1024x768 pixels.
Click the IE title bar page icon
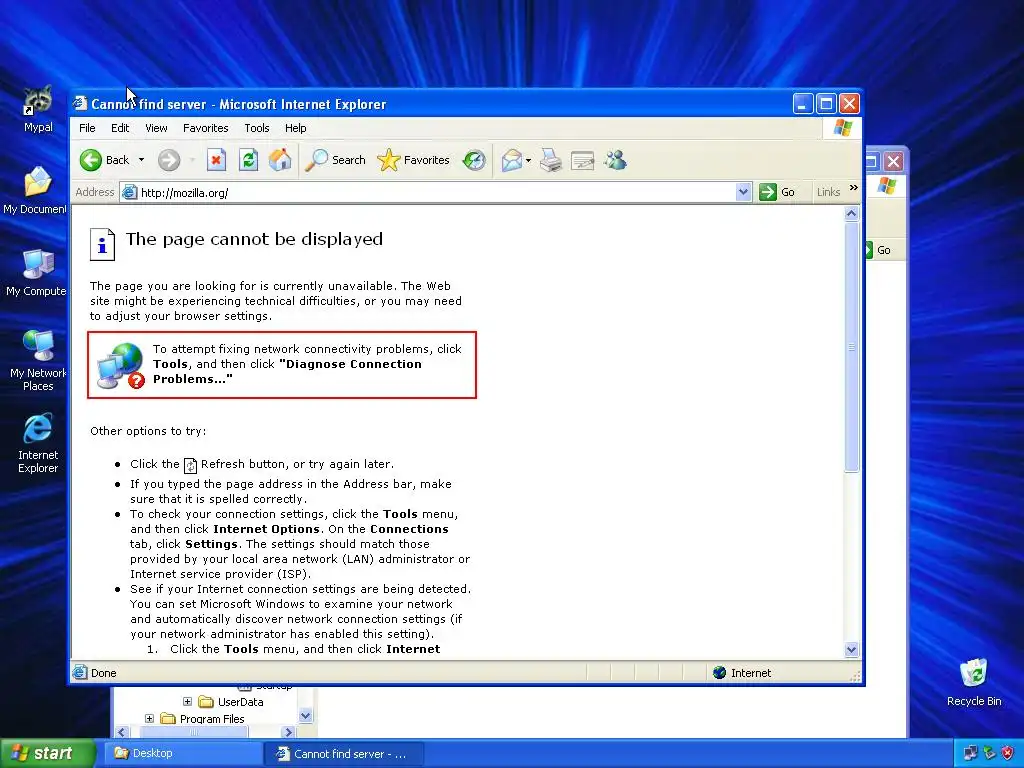pos(80,103)
